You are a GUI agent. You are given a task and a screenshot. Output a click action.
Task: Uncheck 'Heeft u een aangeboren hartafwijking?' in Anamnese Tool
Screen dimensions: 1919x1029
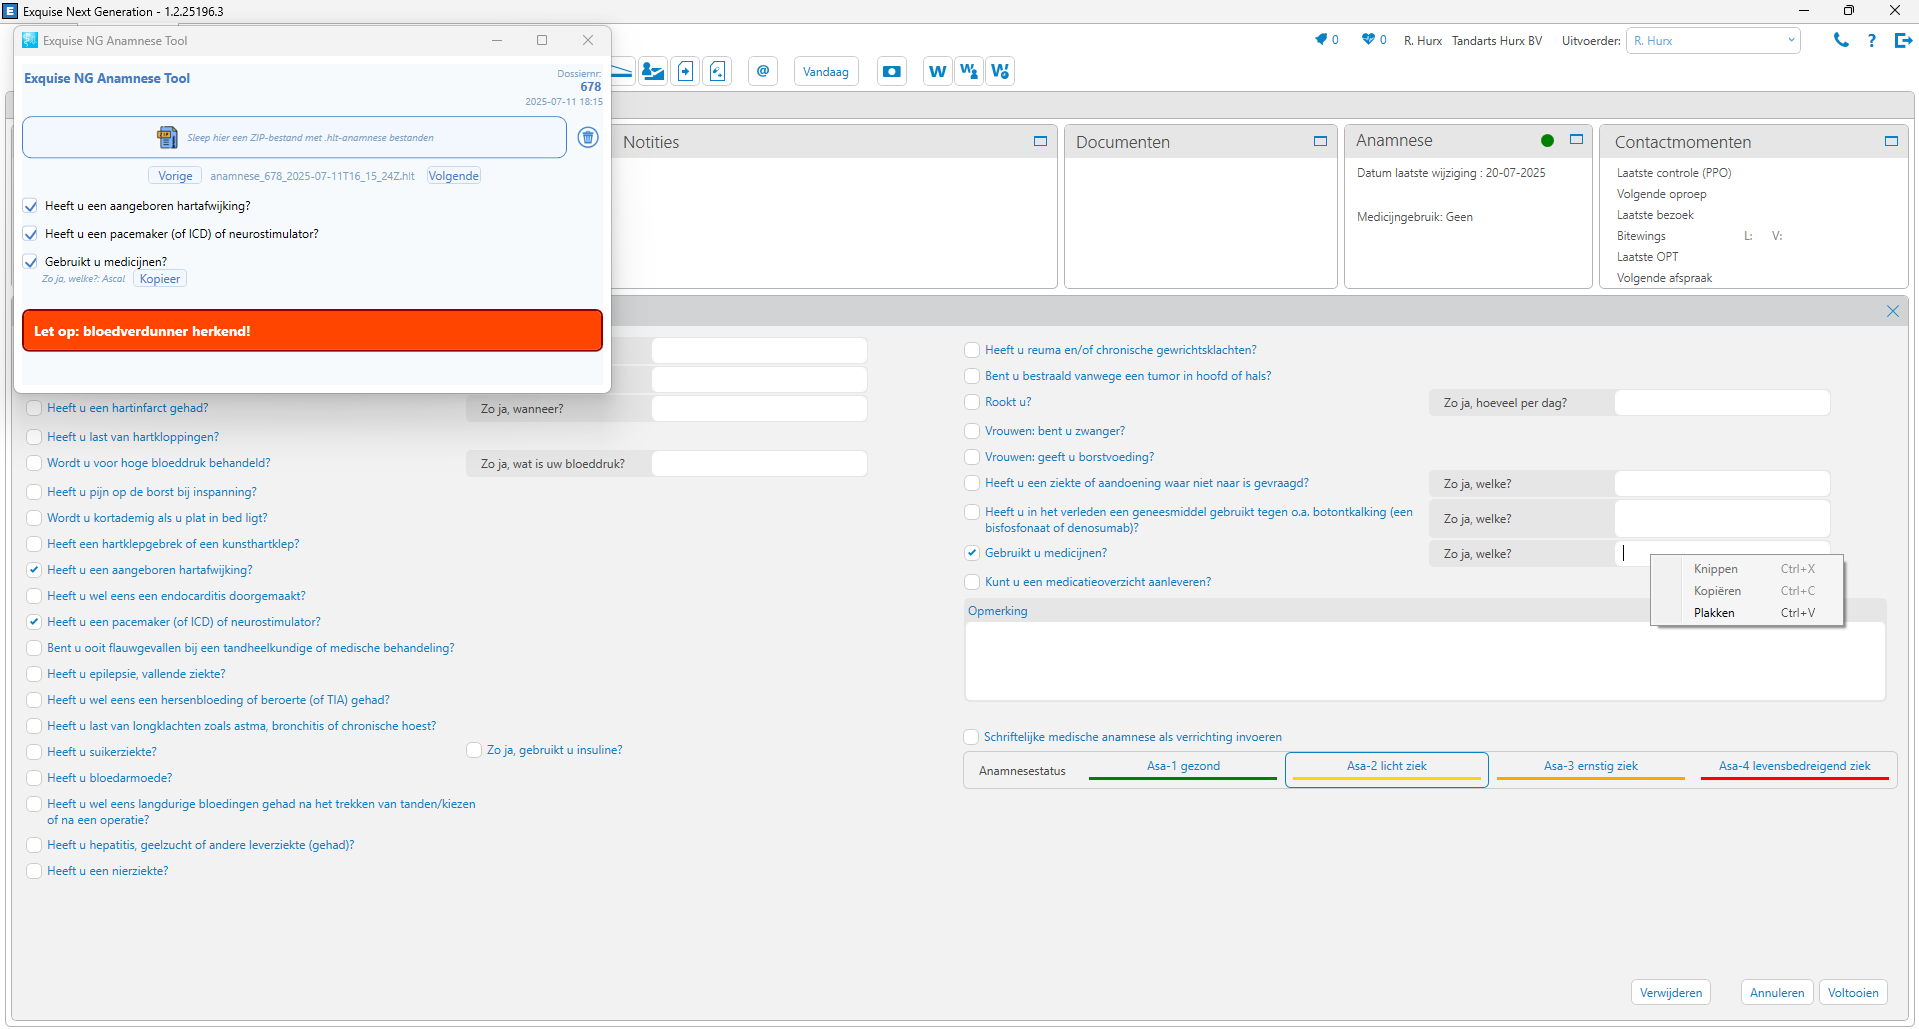[31, 206]
